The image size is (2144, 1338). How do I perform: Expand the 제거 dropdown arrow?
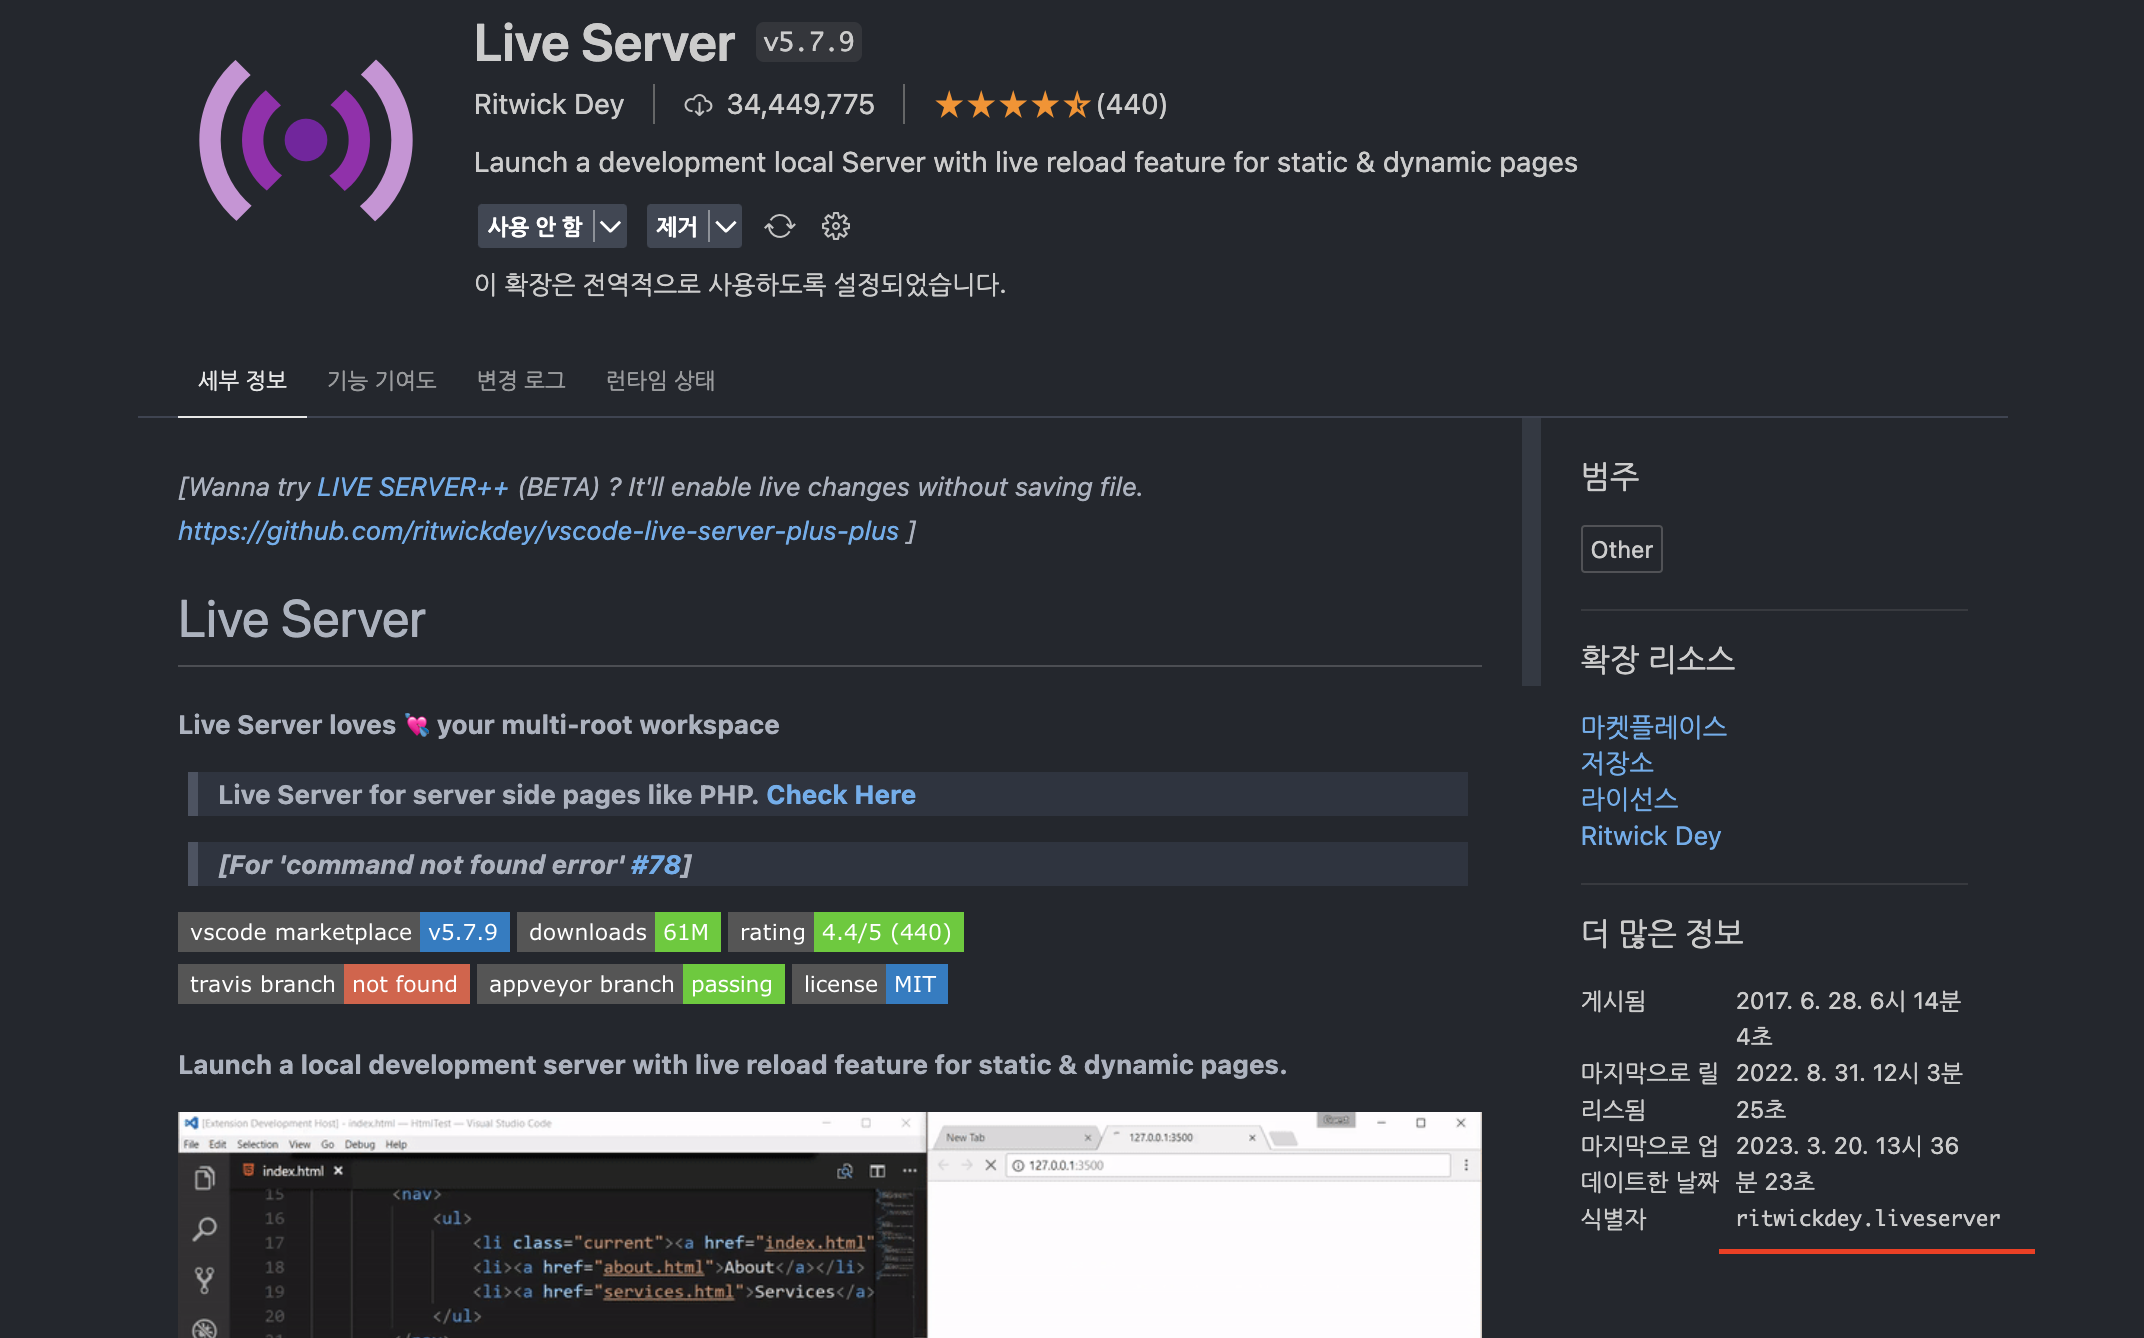726,226
